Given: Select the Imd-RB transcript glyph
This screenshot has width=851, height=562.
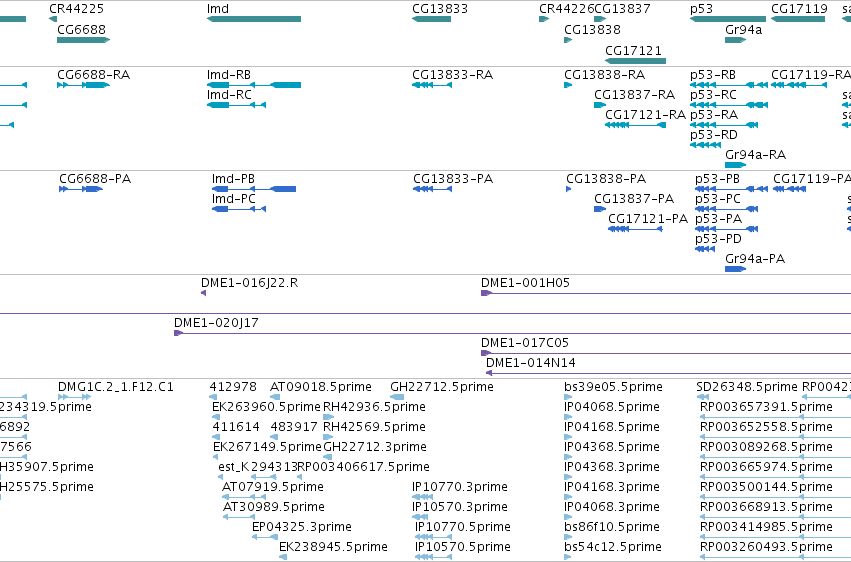Looking at the screenshot, I should tap(253, 85).
